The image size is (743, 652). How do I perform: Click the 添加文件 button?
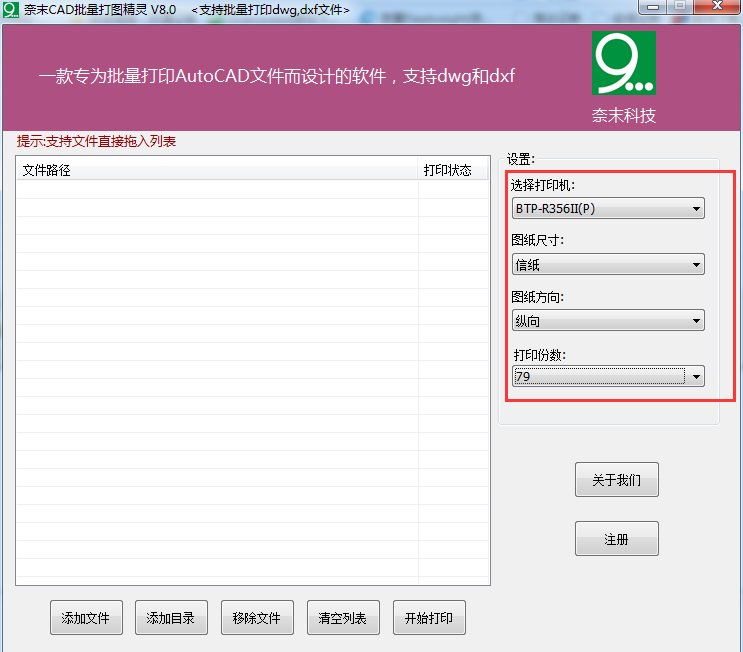pos(86,617)
